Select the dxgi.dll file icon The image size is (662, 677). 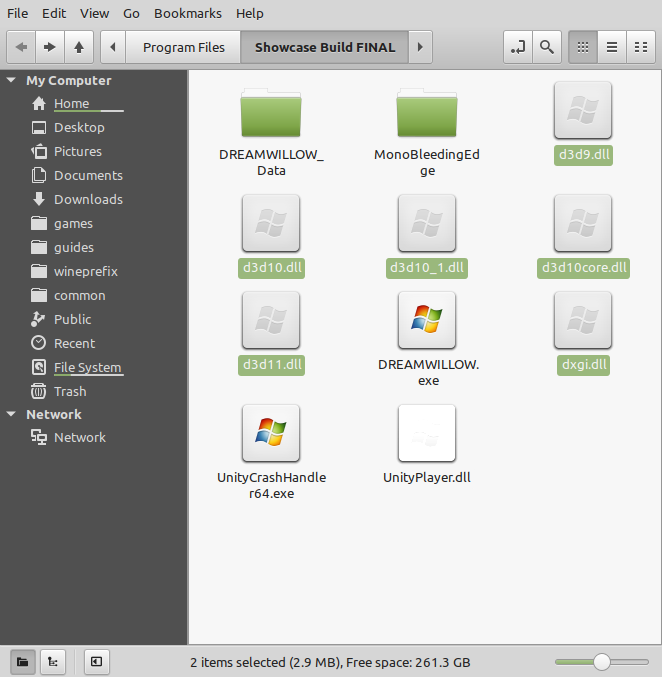click(x=583, y=320)
